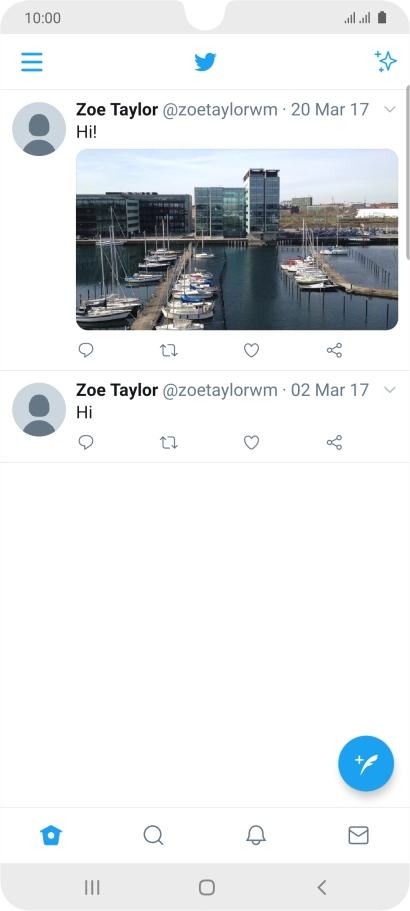Open Zoe Taylor's avatar on first tweet

(39, 129)
